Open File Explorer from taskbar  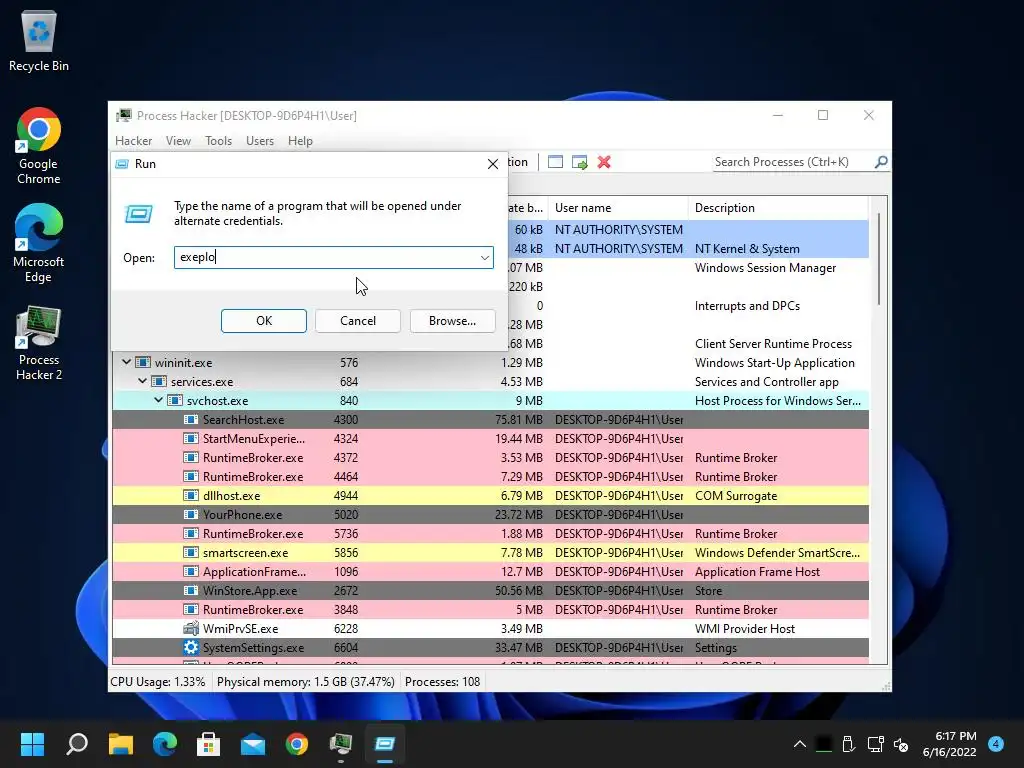pyautogui.click(x=121, y=744)
